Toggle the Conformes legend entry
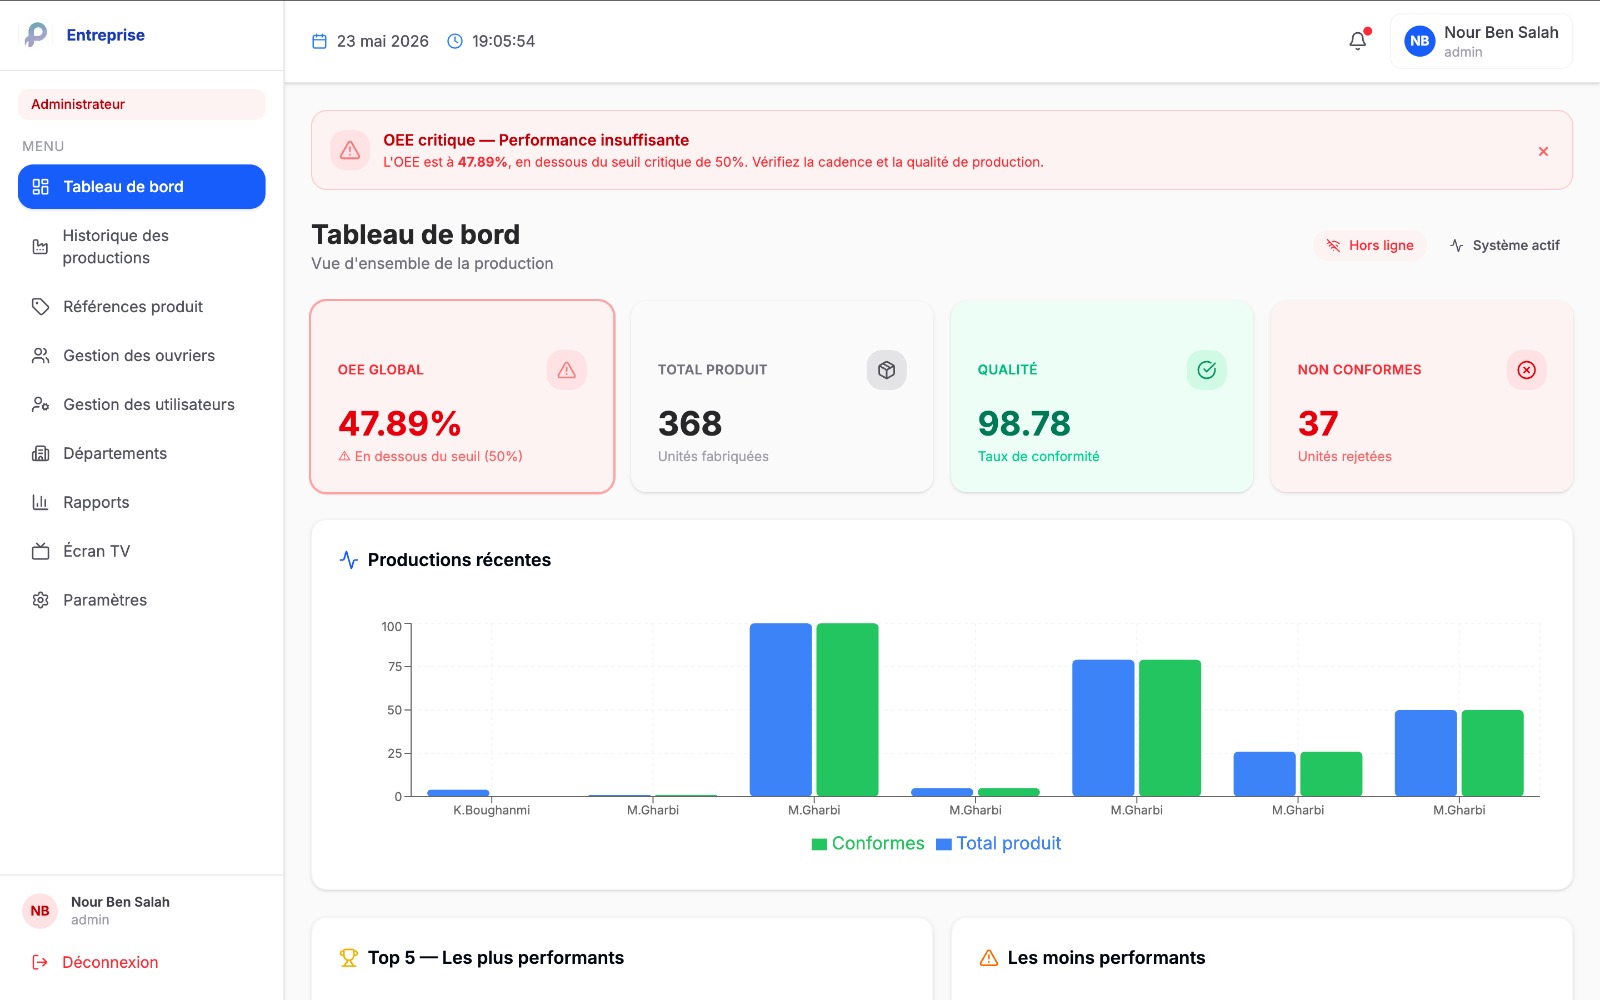This screenshot has height=1000, width=1600. click(868, 843)
